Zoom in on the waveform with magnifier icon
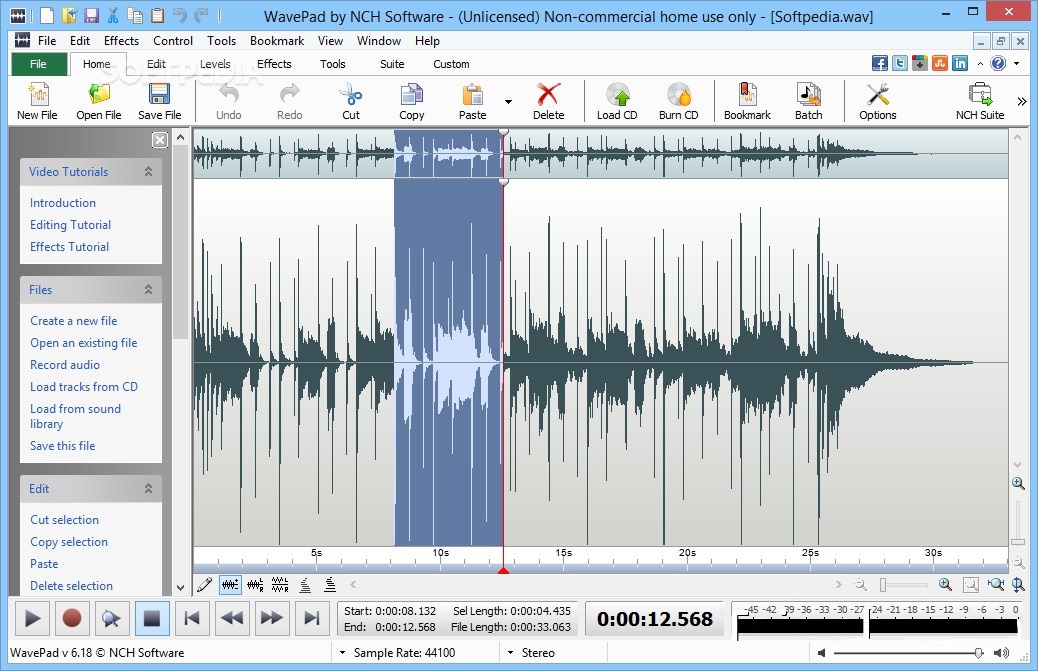1038x671 pixels. (x=944, y=585)
